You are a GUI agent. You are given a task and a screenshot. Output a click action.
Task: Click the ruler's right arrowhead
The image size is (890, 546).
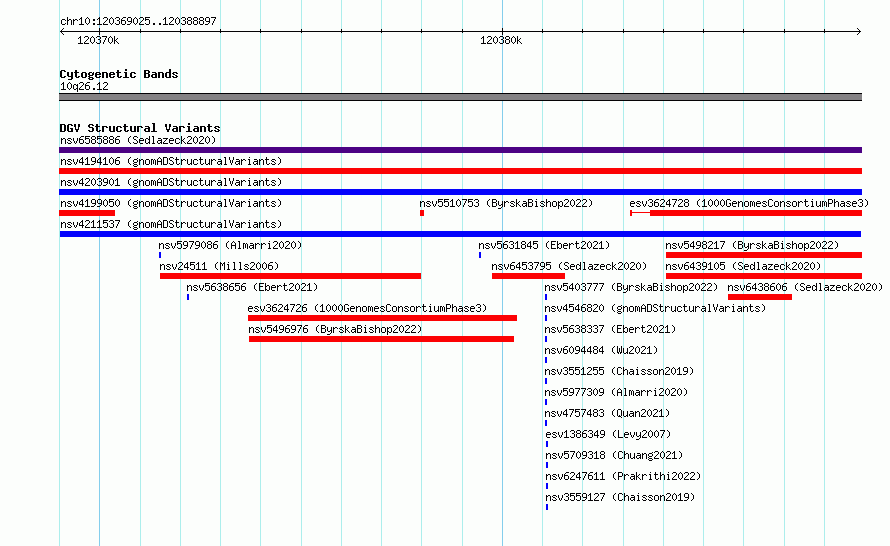click(859, 32)
